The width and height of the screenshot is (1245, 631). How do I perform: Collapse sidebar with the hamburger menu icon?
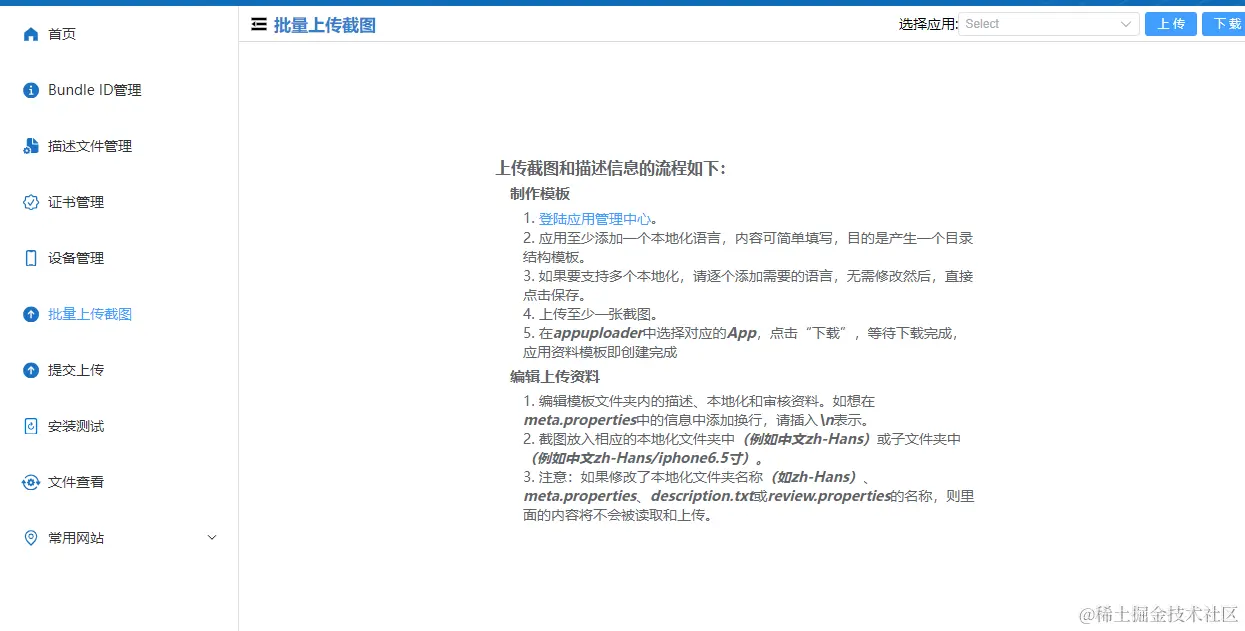click(x=259, y=24)
